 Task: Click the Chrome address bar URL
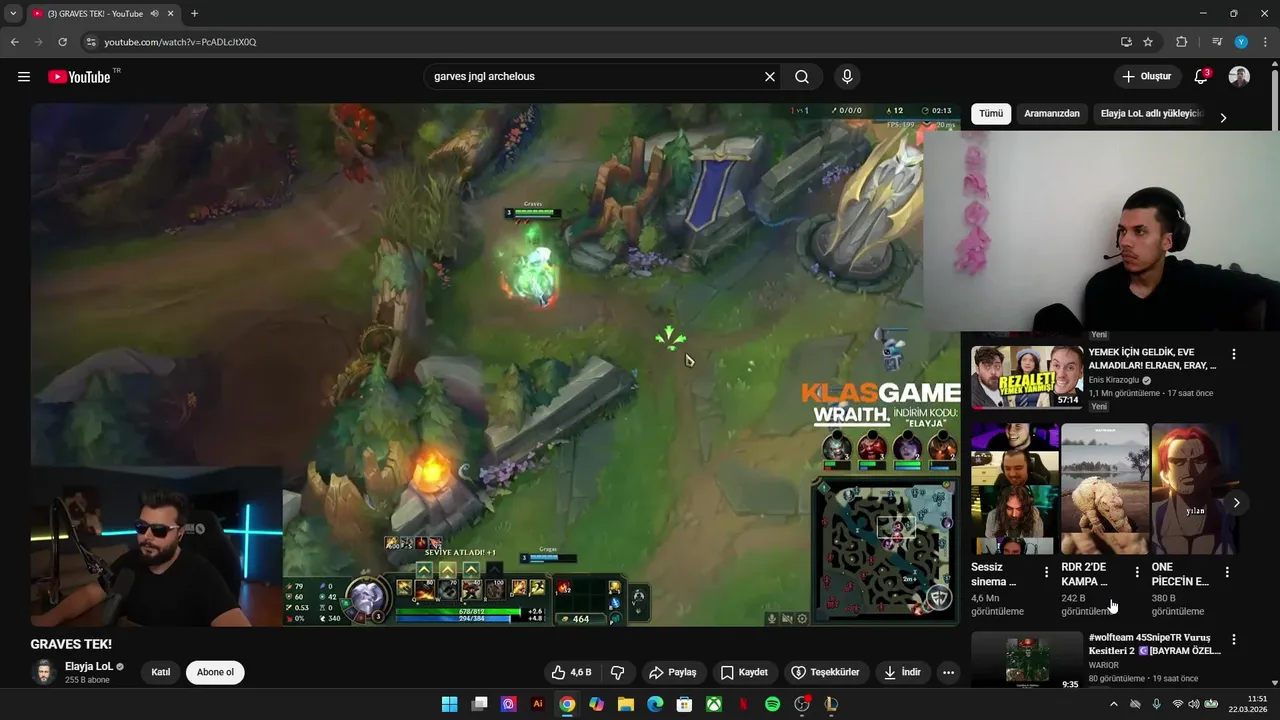click(181, 42)
